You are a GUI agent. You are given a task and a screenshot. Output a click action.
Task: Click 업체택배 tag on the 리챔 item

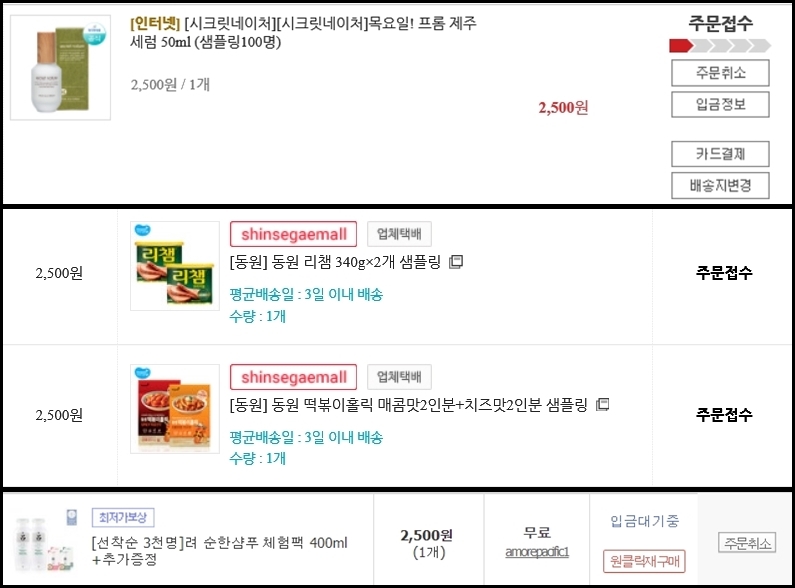click(399, 234)
